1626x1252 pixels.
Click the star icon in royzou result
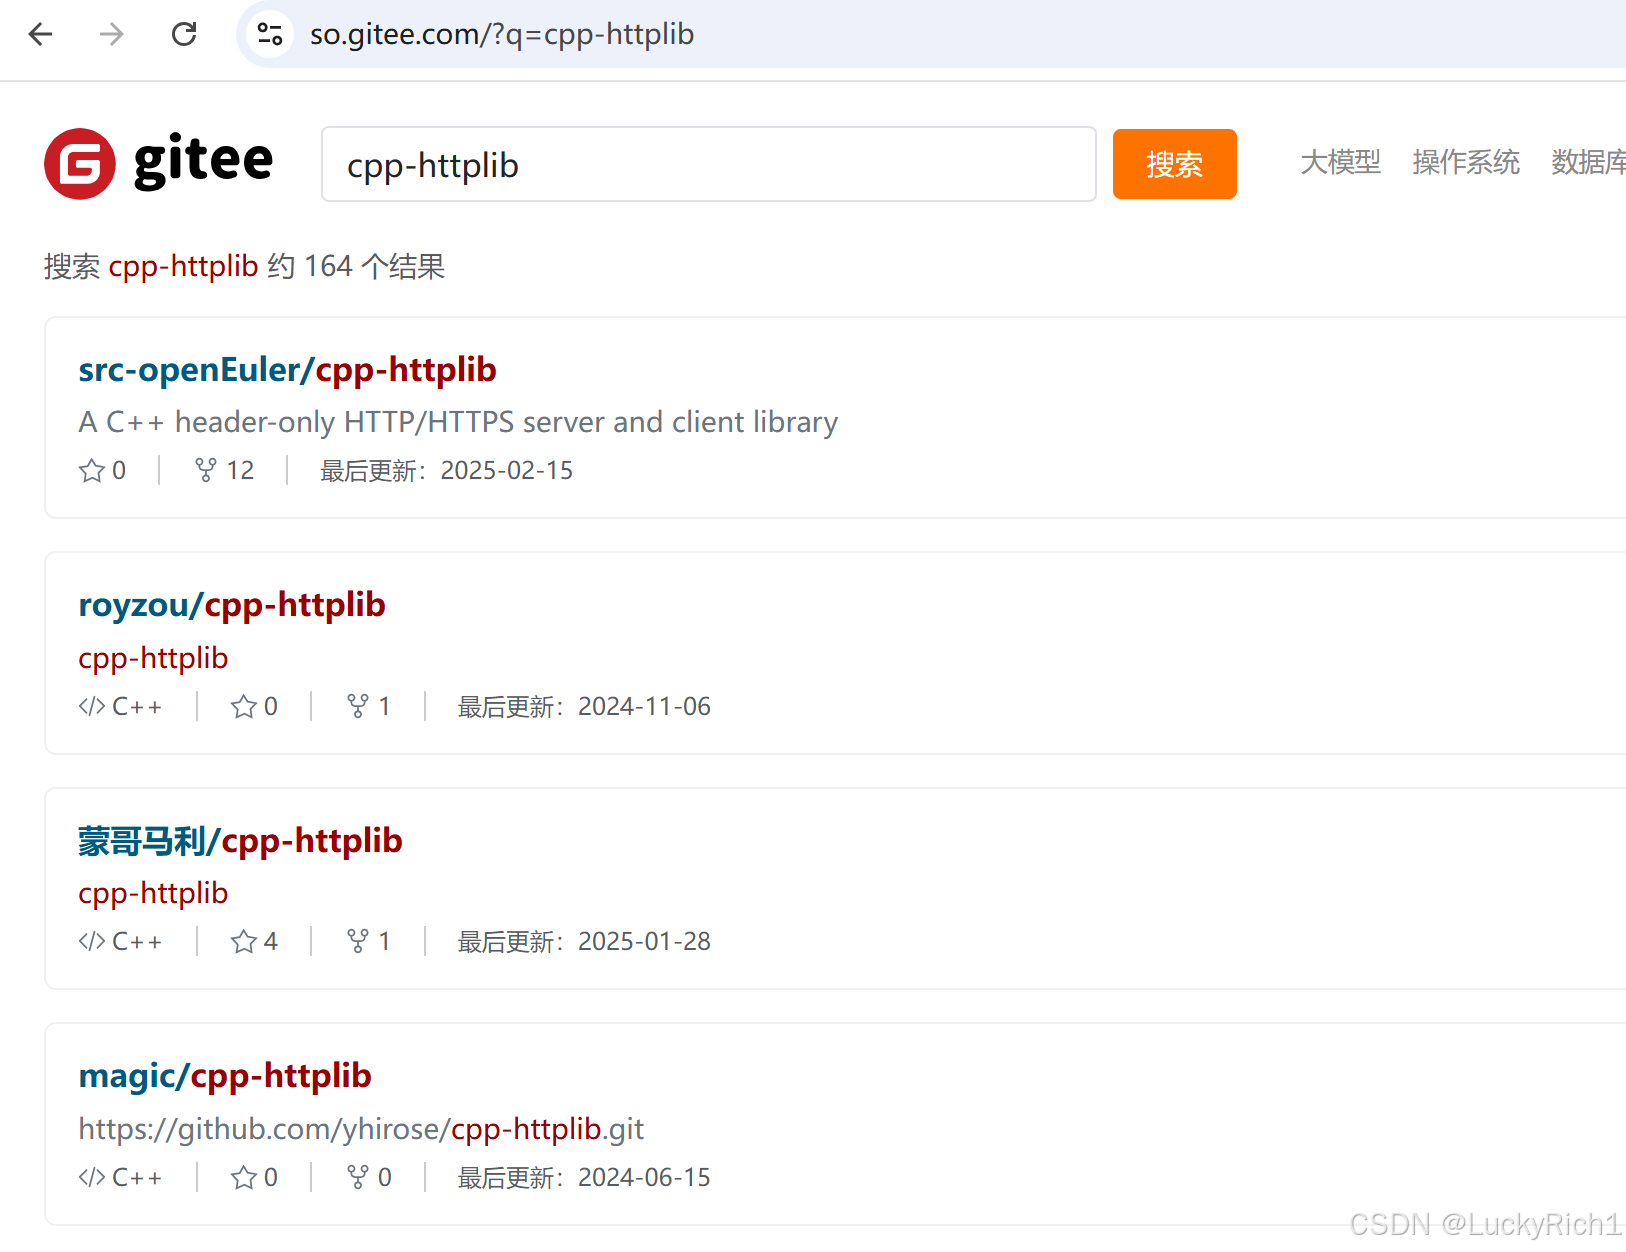pos(244,706)
